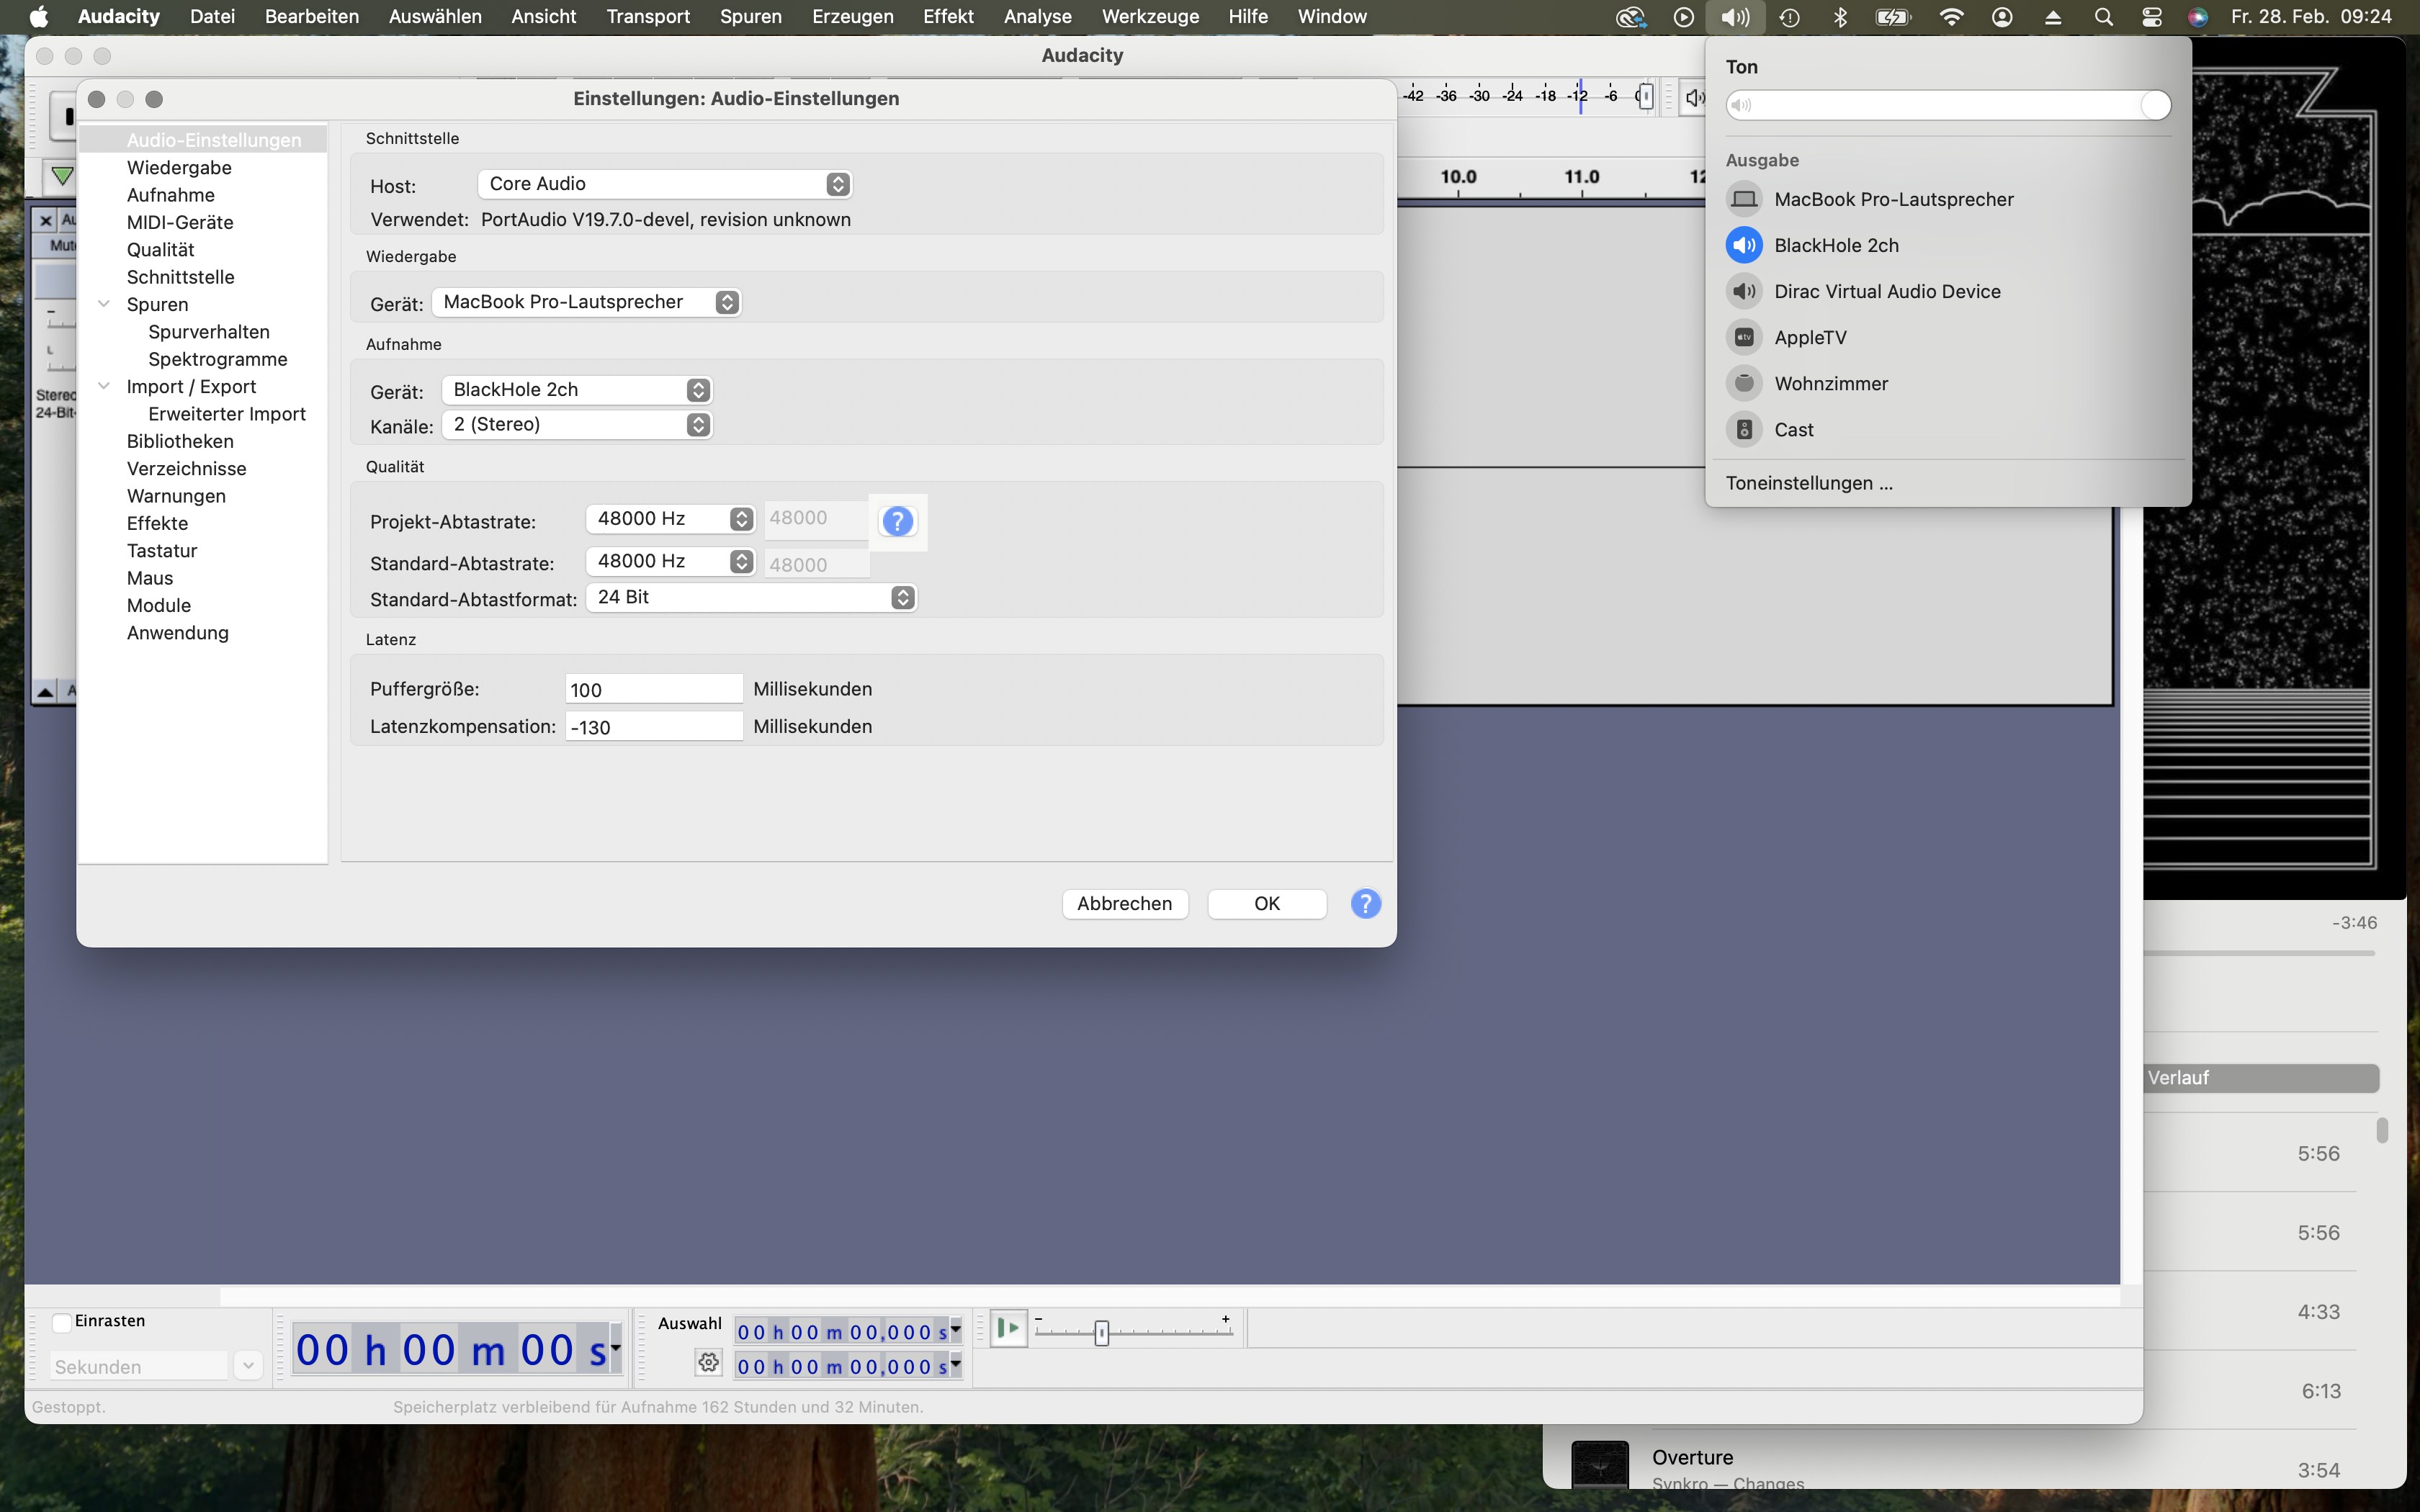The height and width of the screenshot is (1512, 2420).
Task: Click the Audacity main time display
Action: coord(456,1350)
